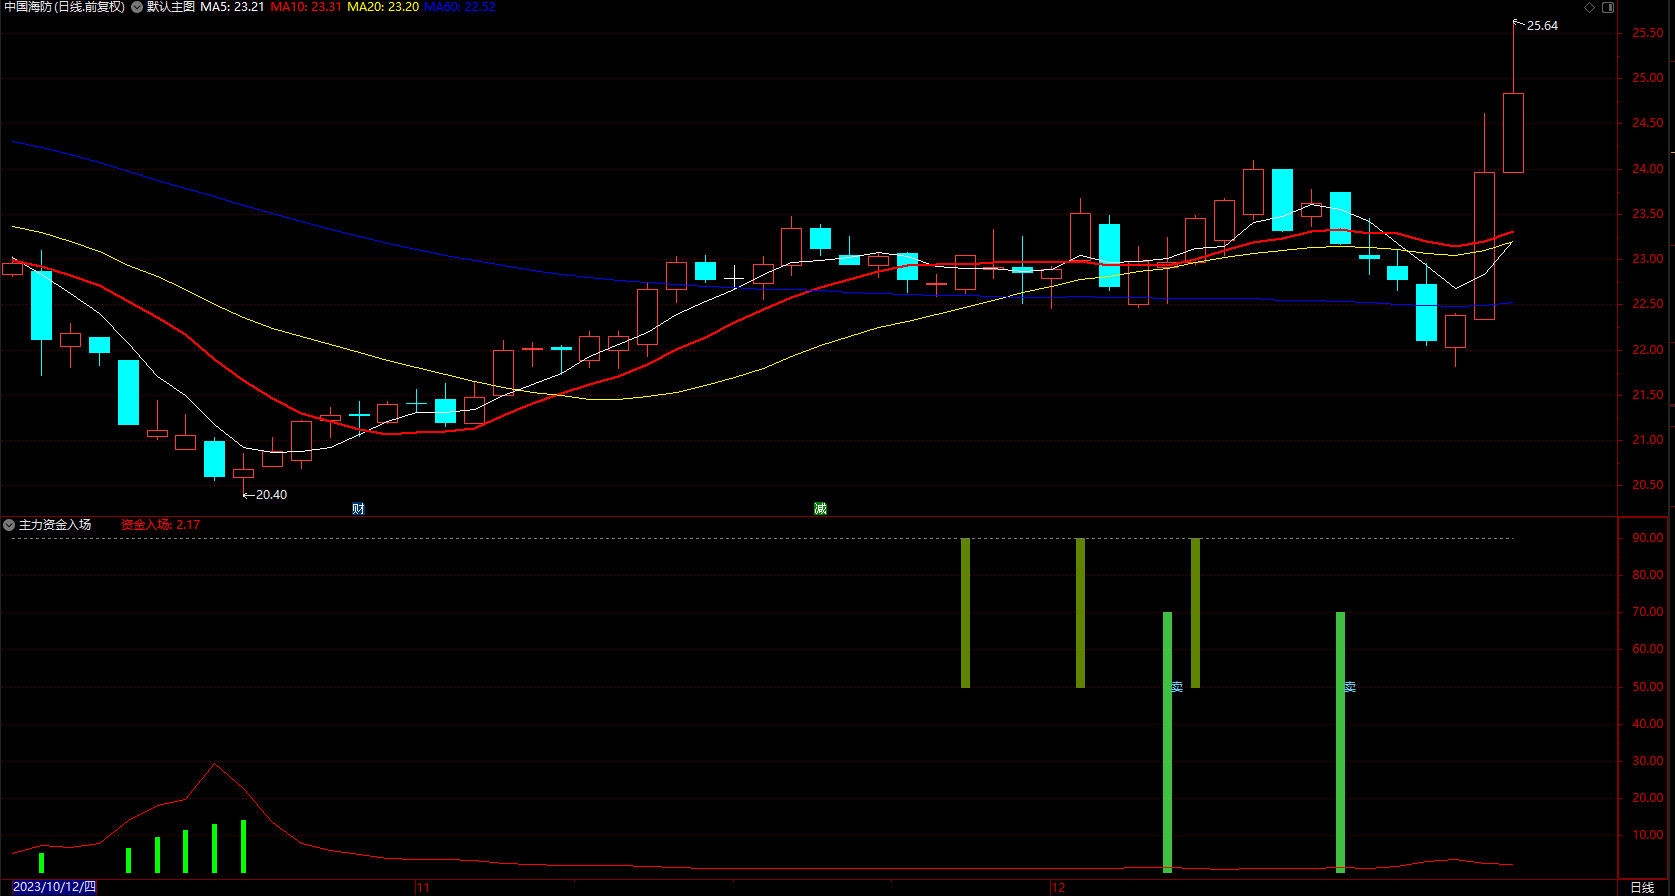
Task: Click the 2023/10/12/四 date label
Action: click(x=55, y=887)
